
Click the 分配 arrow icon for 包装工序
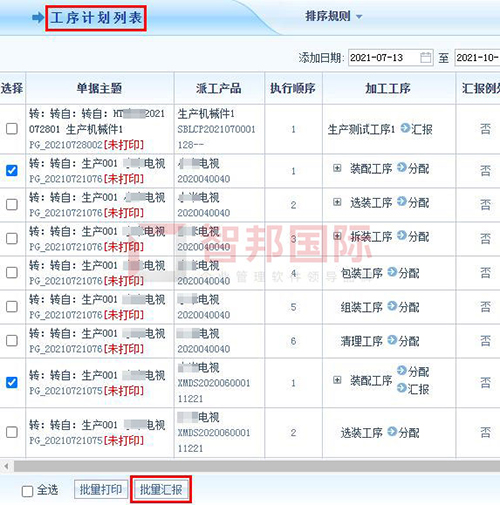click(392, 272)
